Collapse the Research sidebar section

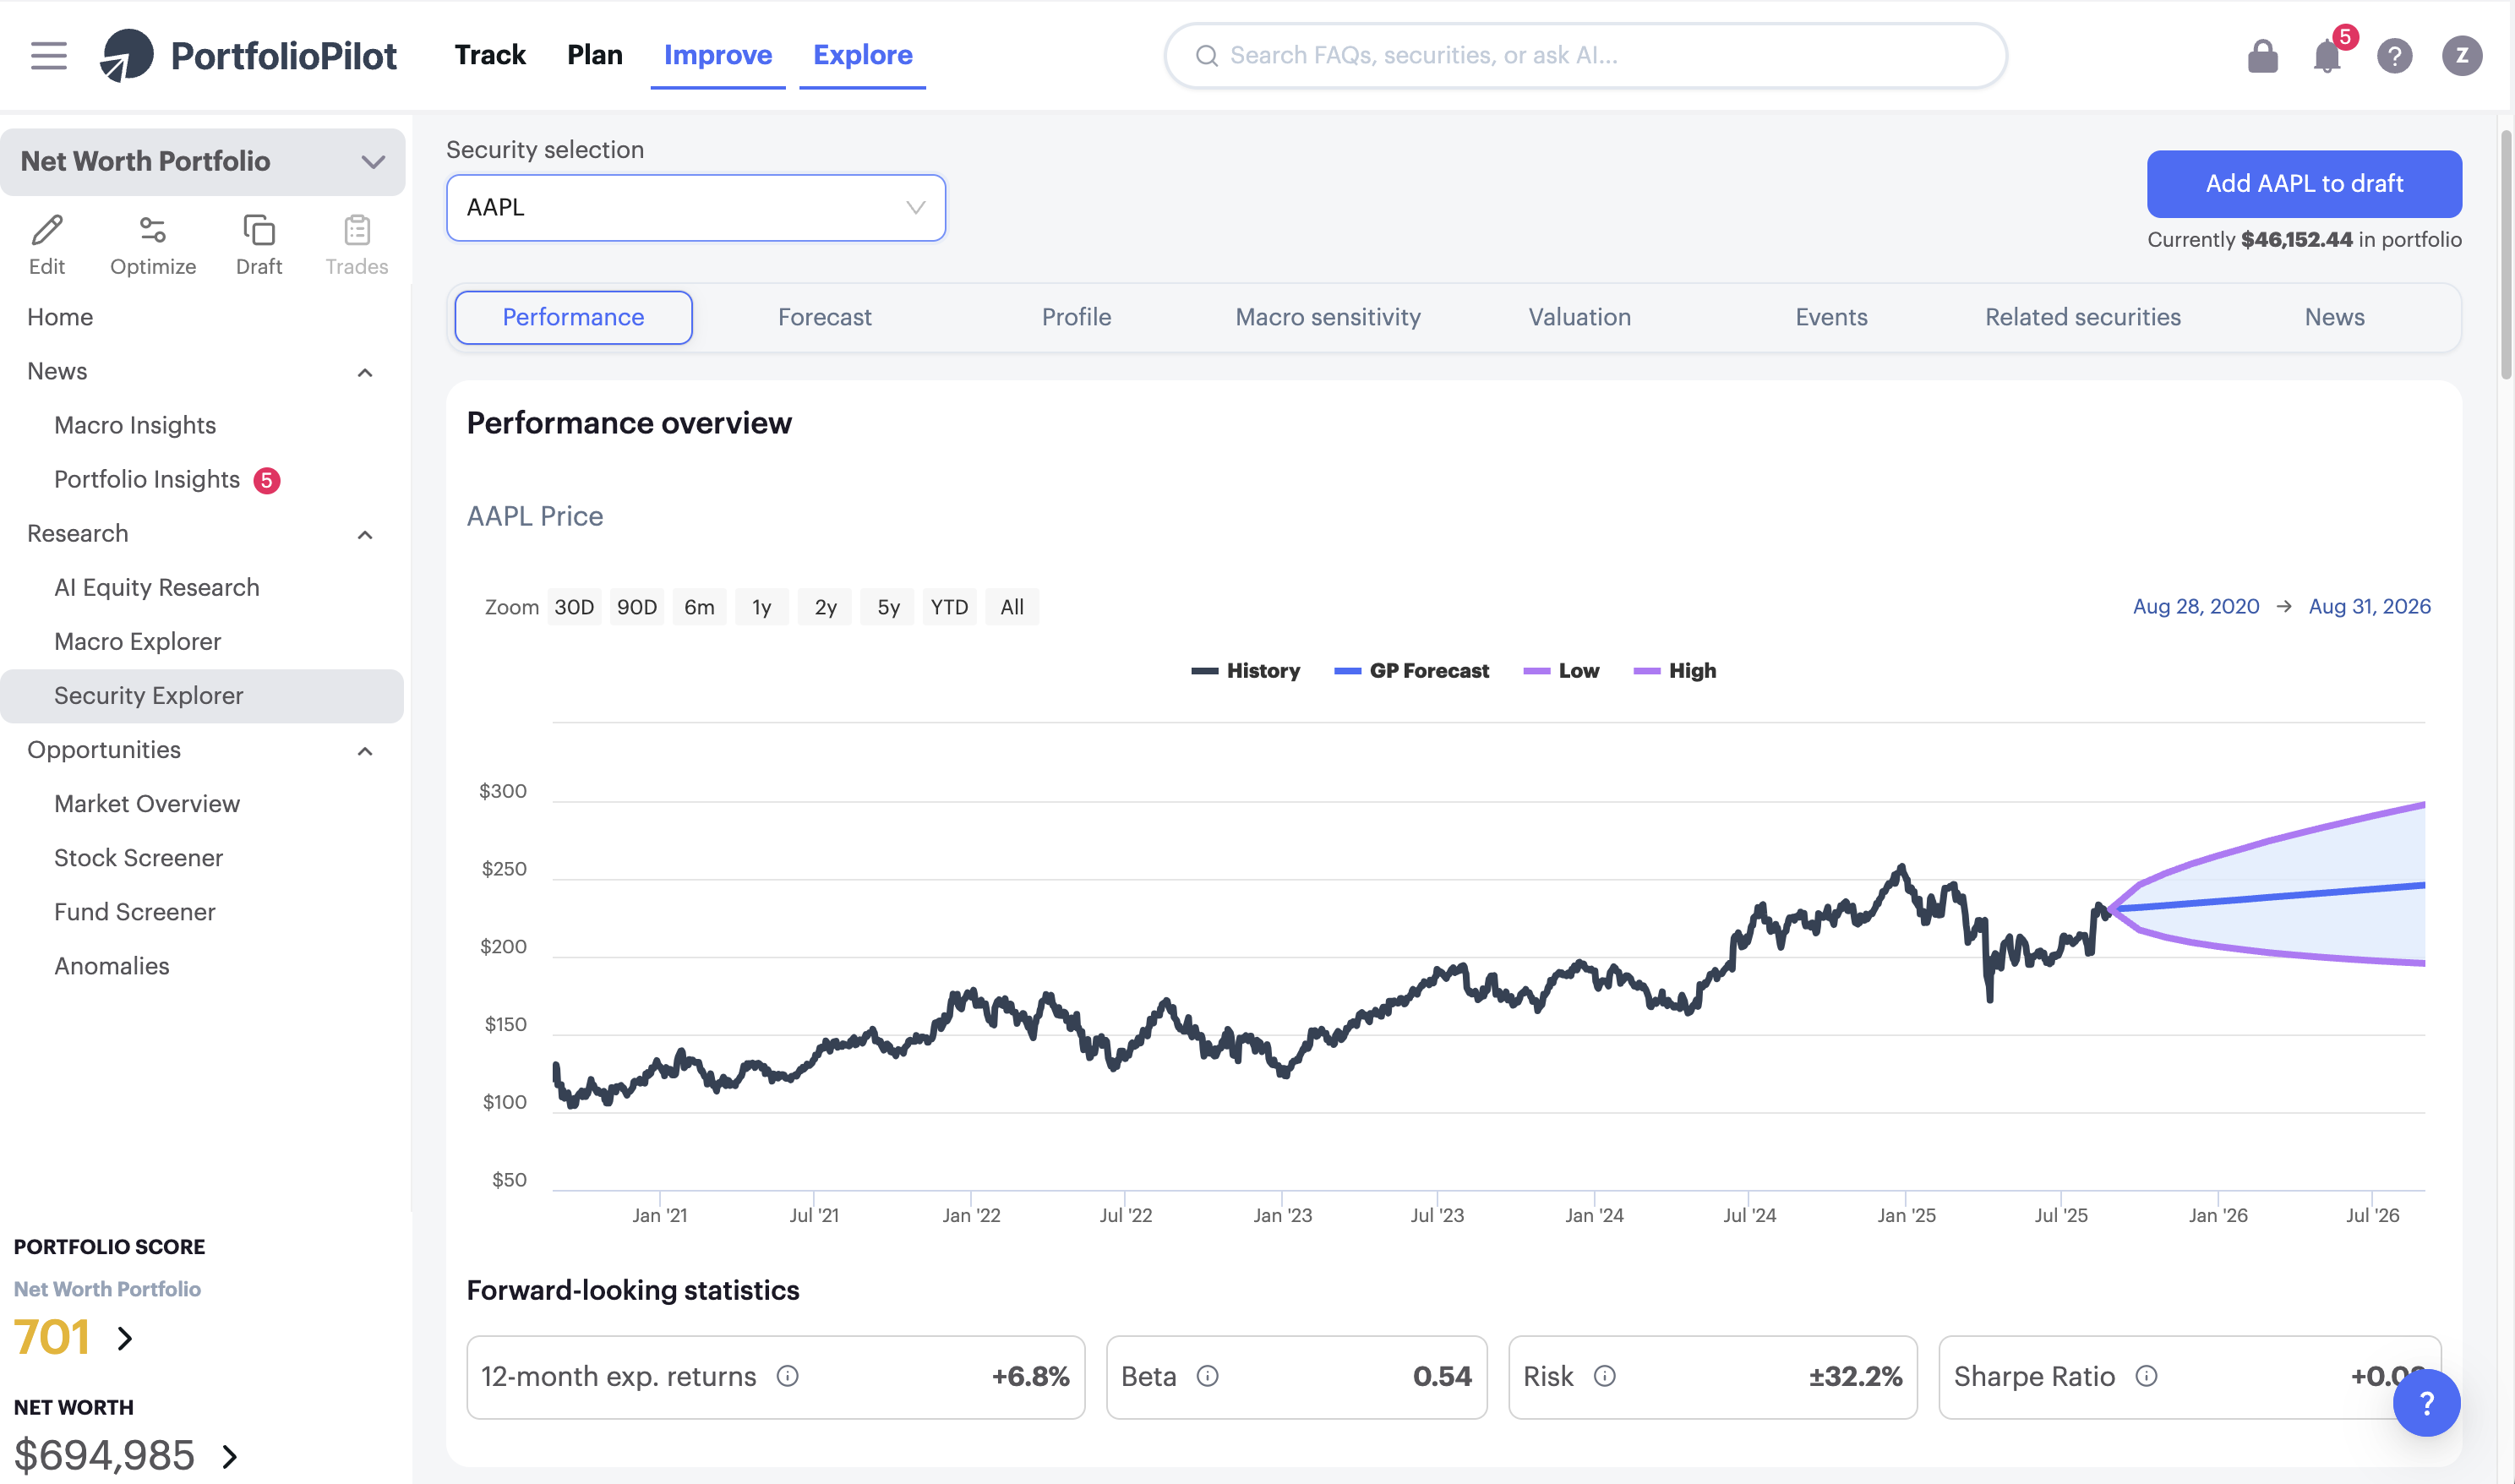[x=365, y=535]
